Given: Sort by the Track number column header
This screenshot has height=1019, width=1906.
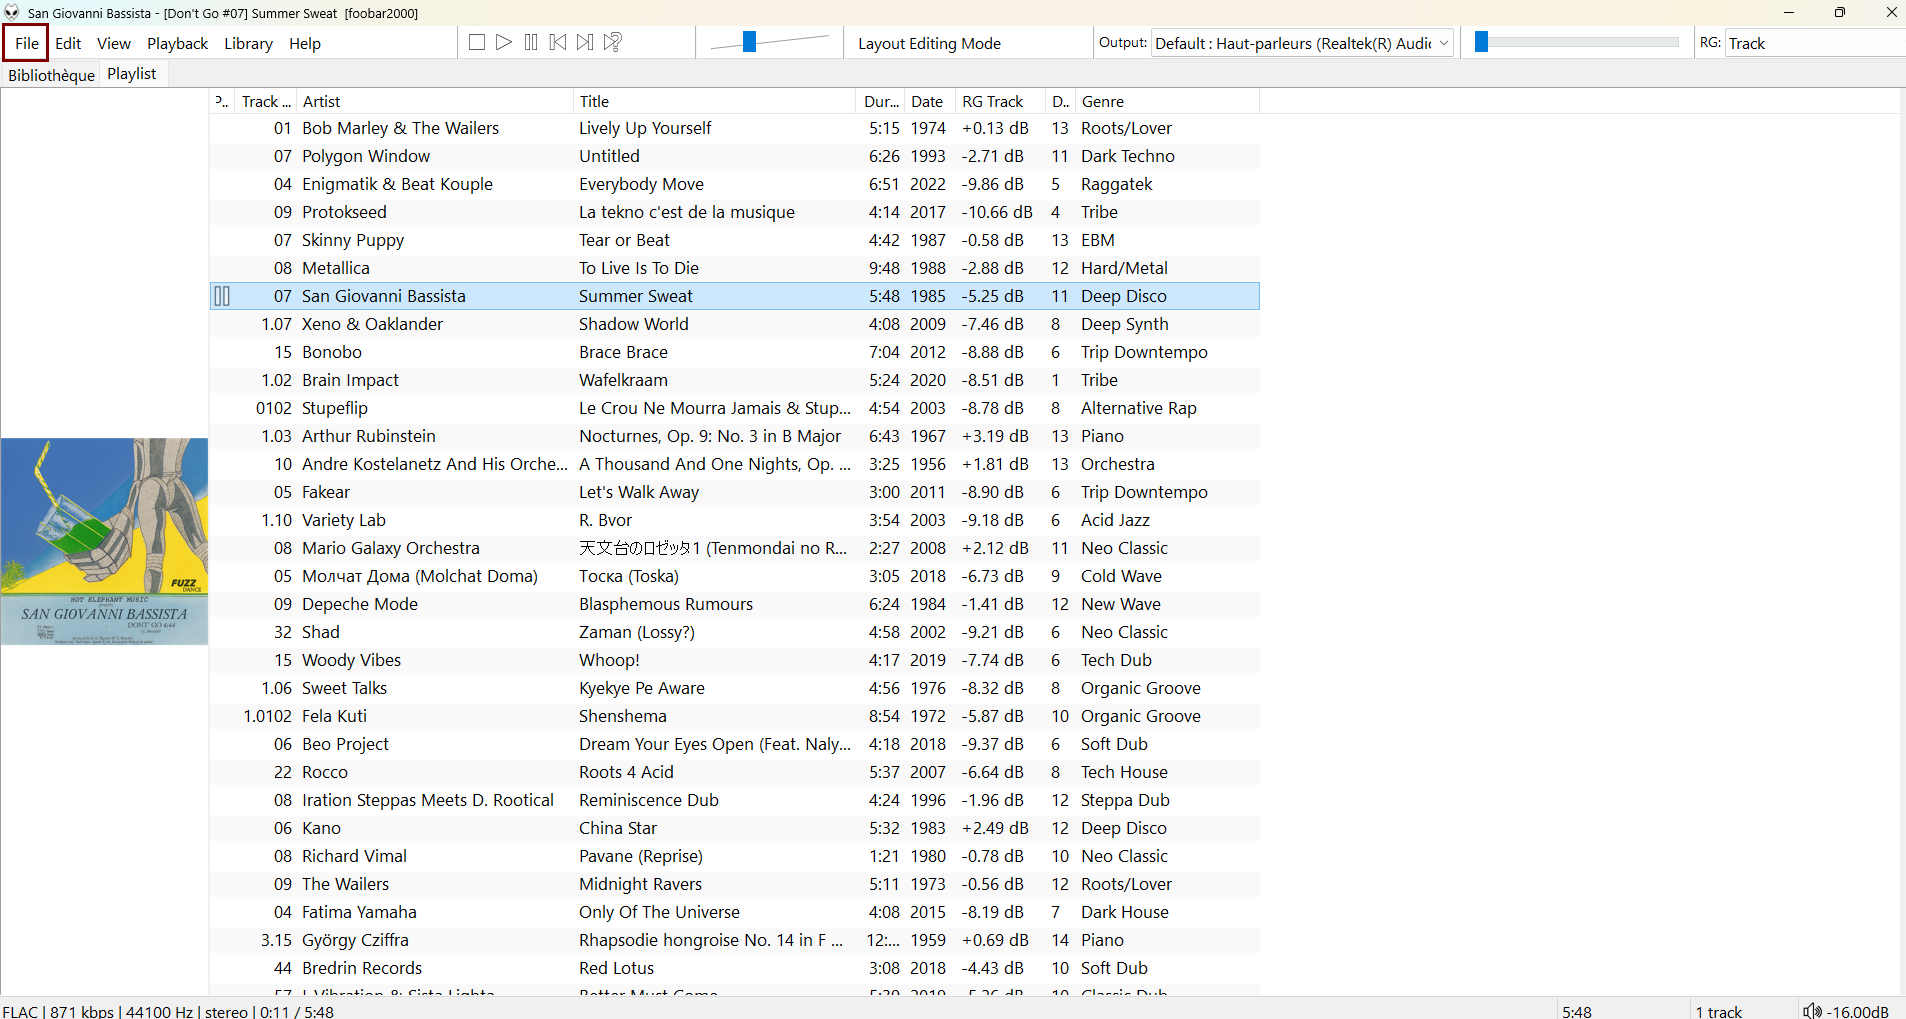Looking at the screenshot, I should click(x=266, y=101).
